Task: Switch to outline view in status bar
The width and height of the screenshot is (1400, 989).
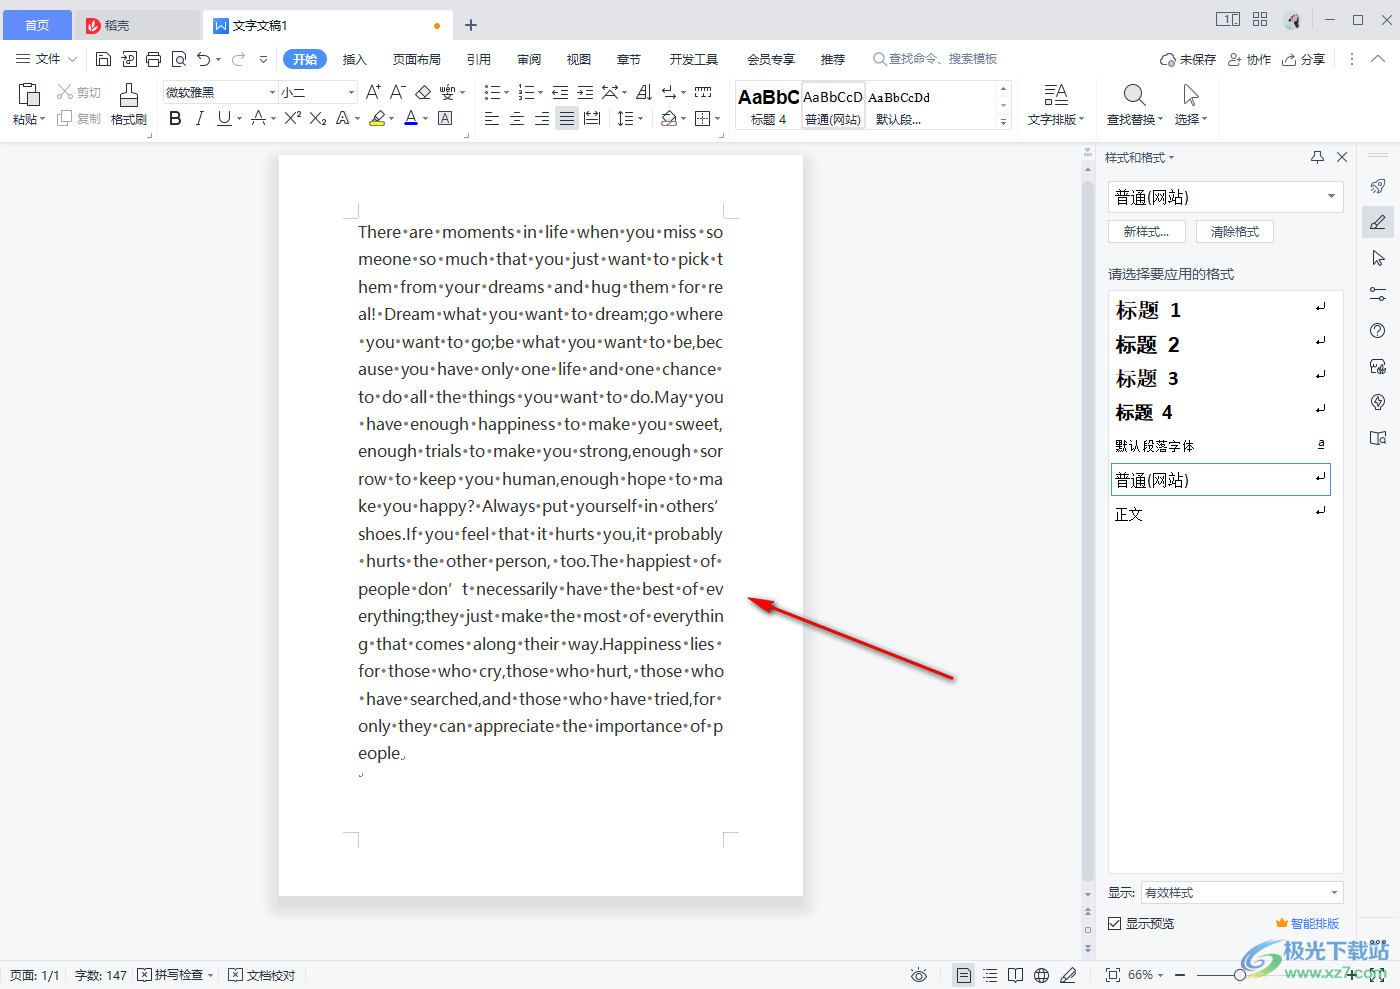Action: (990, 975)
